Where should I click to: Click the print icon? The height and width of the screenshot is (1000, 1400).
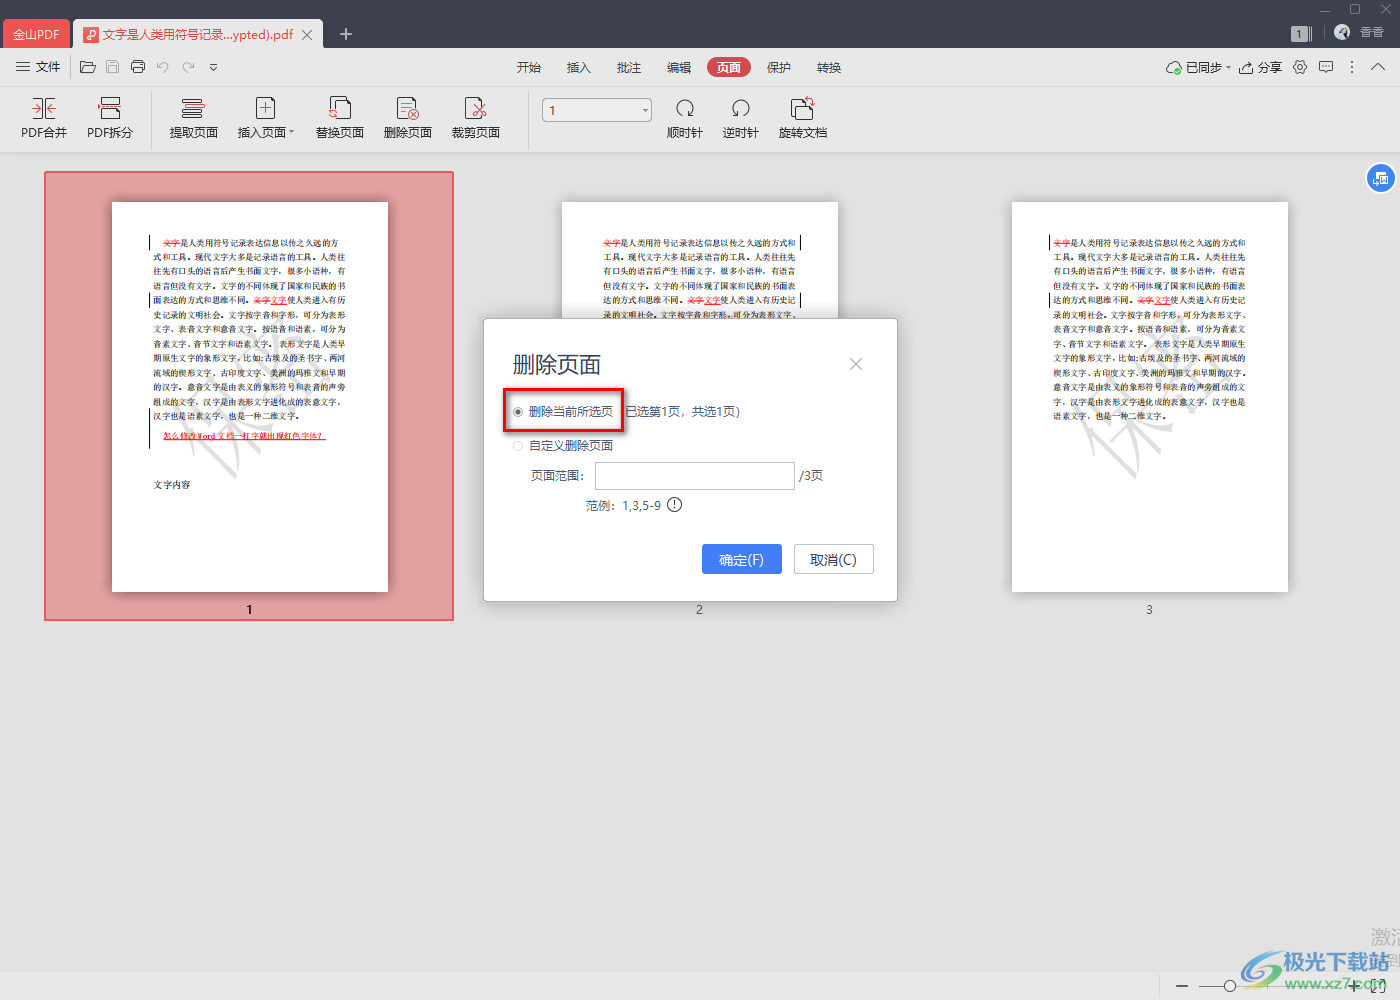tap(138, 67)
